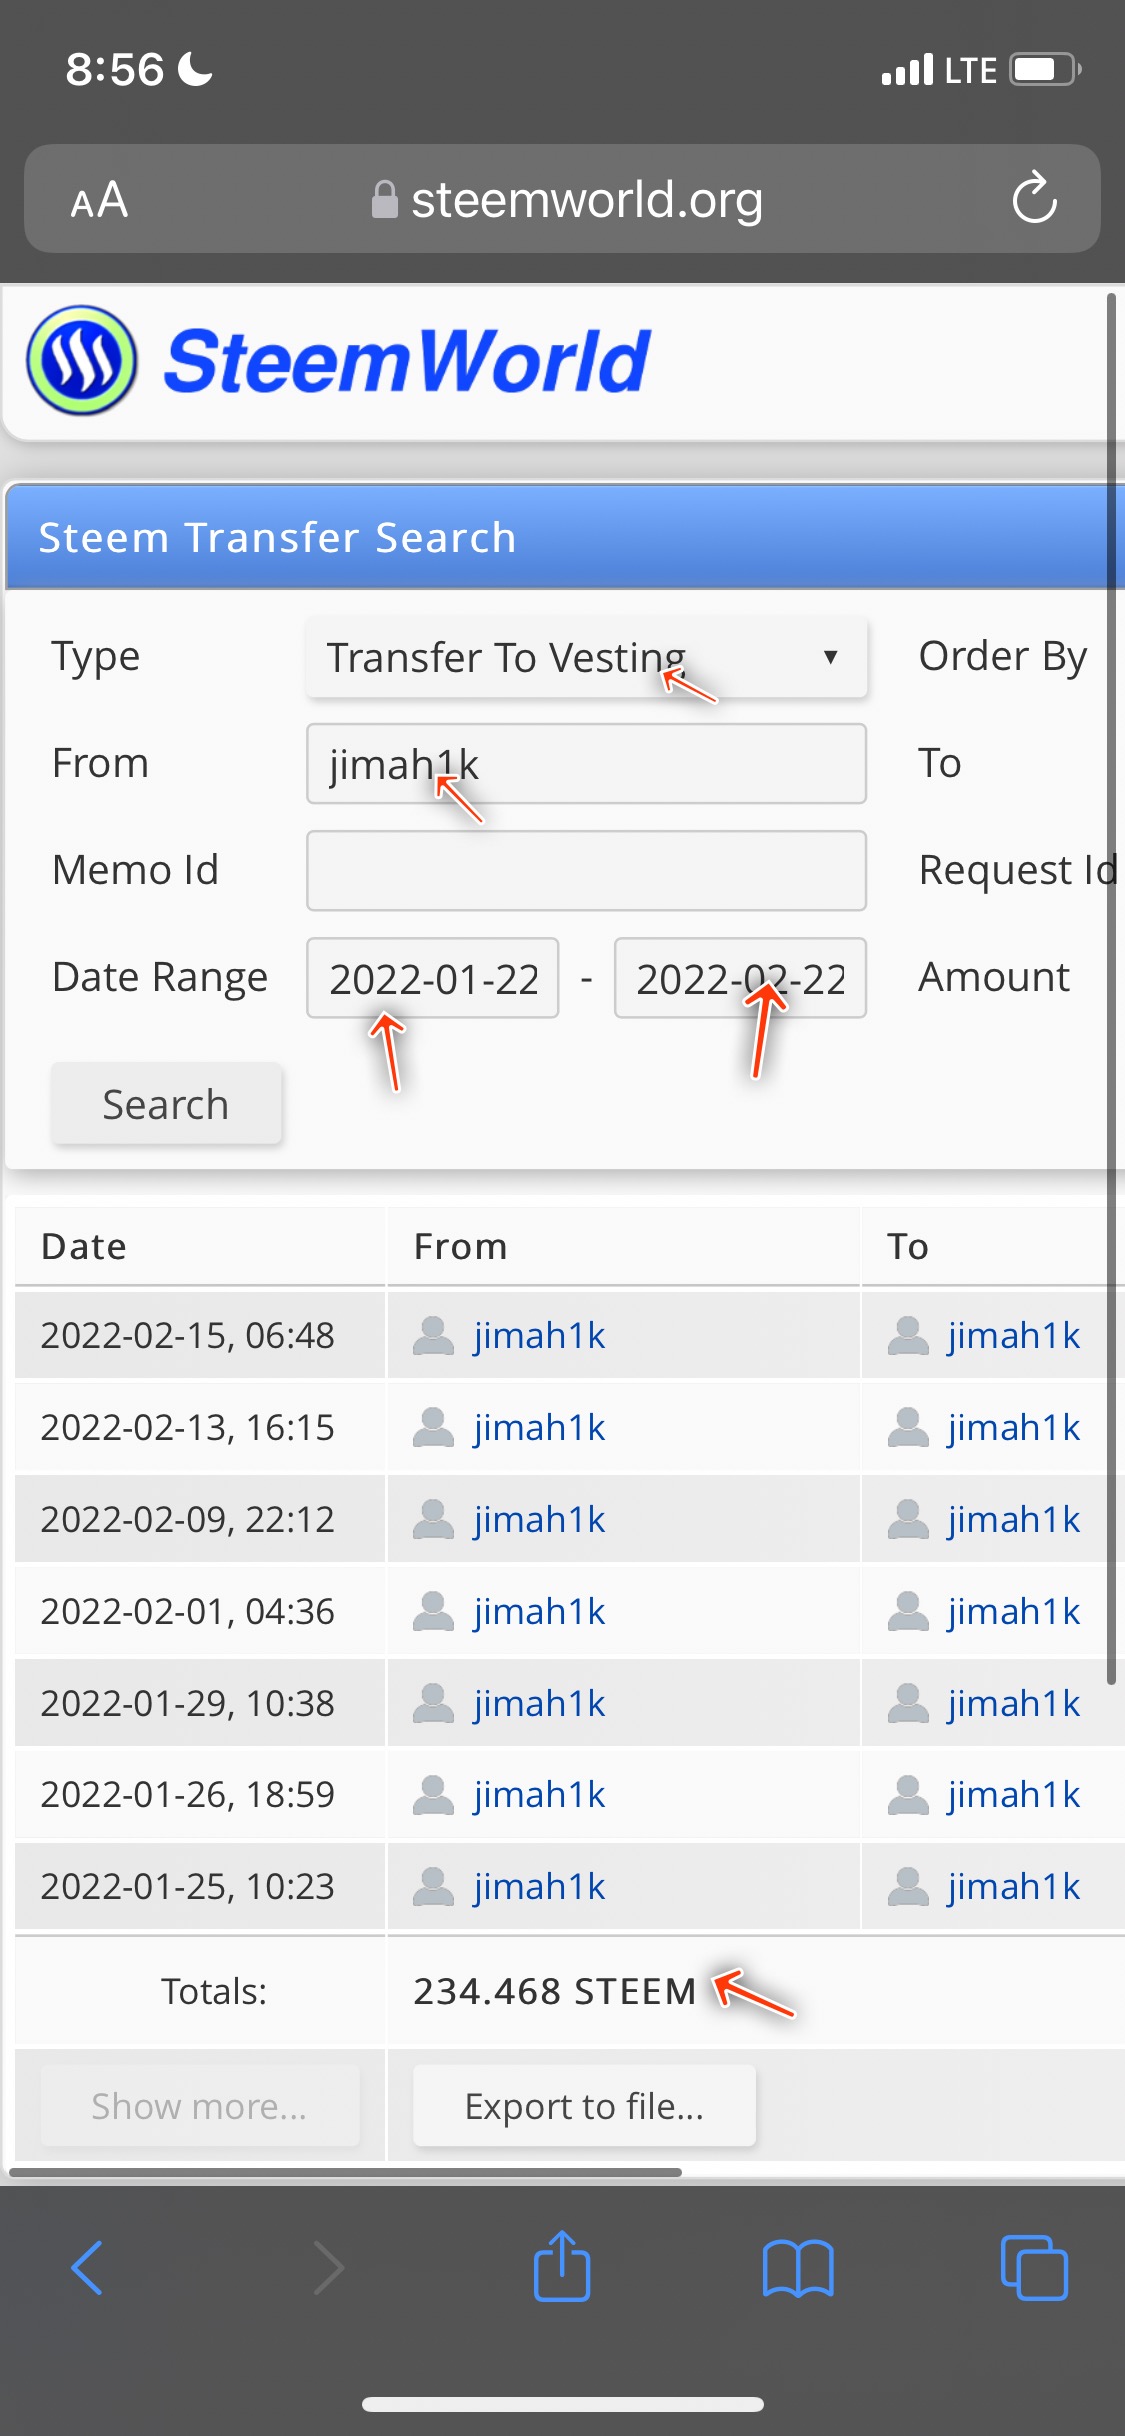Click the avatar icon in 2022-02-15 From cell

(434, 1336)
